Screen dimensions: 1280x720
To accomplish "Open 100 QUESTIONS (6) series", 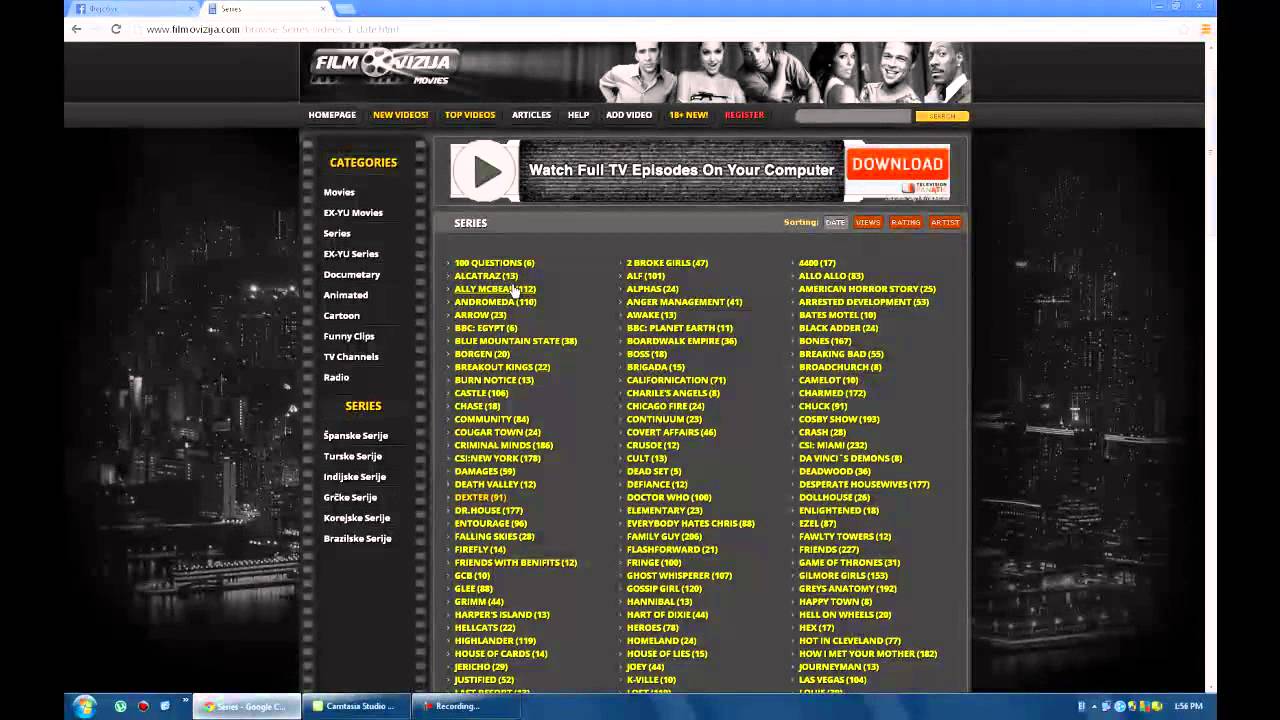I will (494, 263).
